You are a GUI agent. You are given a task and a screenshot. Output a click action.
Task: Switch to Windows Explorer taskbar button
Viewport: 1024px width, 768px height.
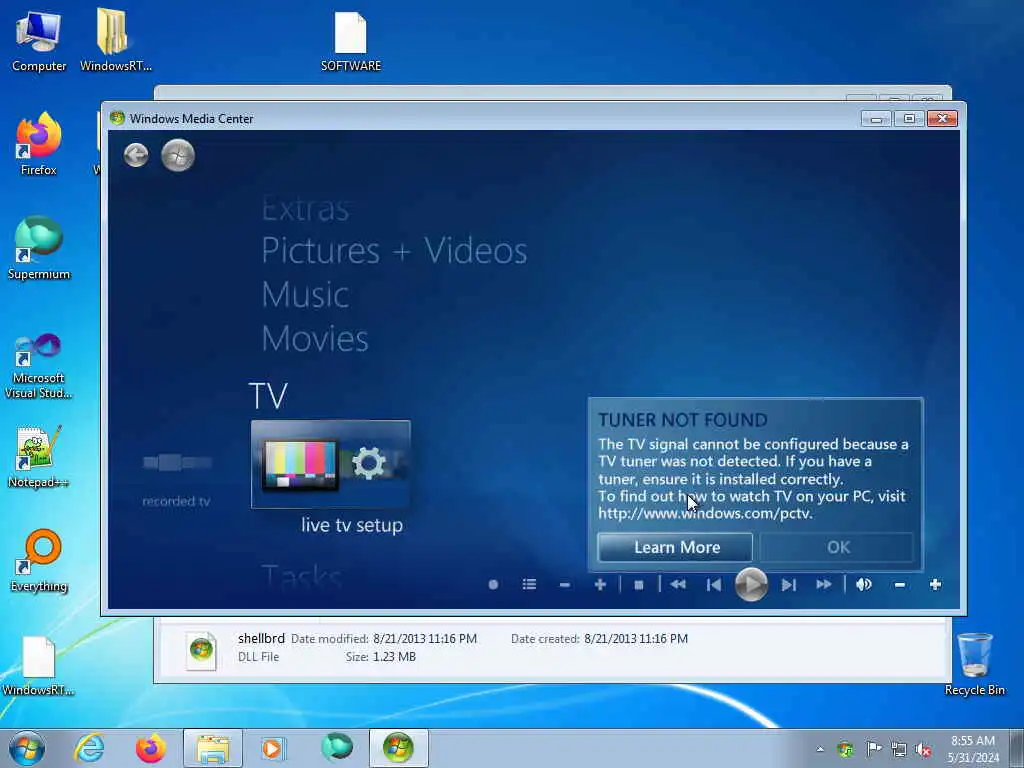pyautogui.click(x=213, y=748)
